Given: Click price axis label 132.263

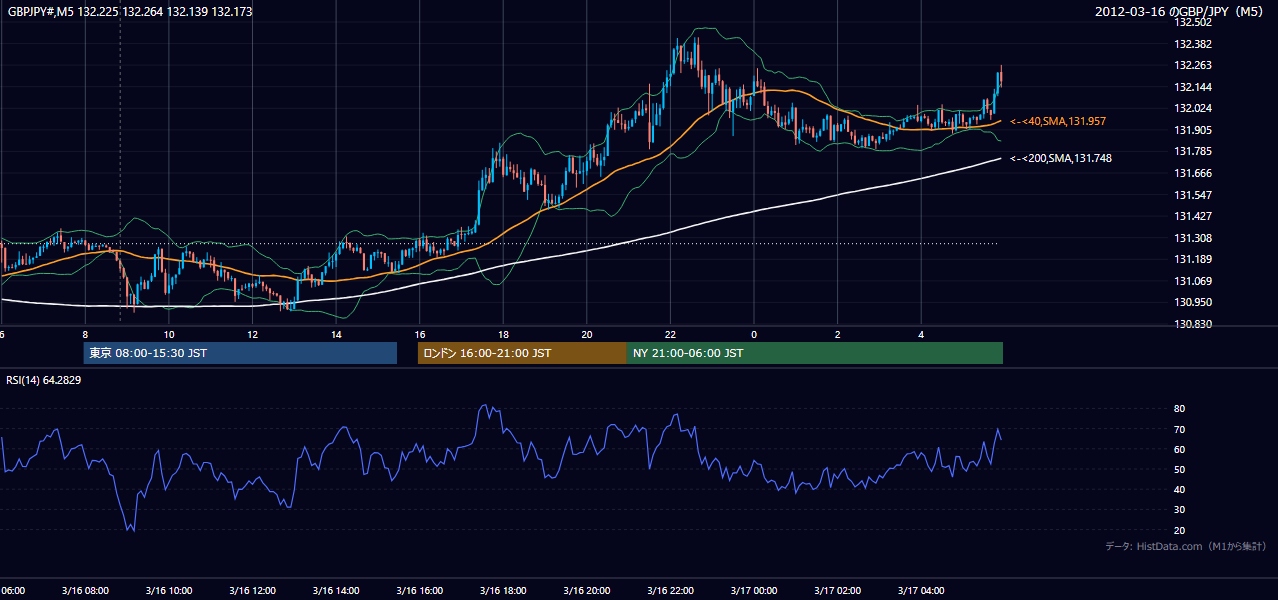Looking at the screenshot, I should click(x=1192, y=66).
